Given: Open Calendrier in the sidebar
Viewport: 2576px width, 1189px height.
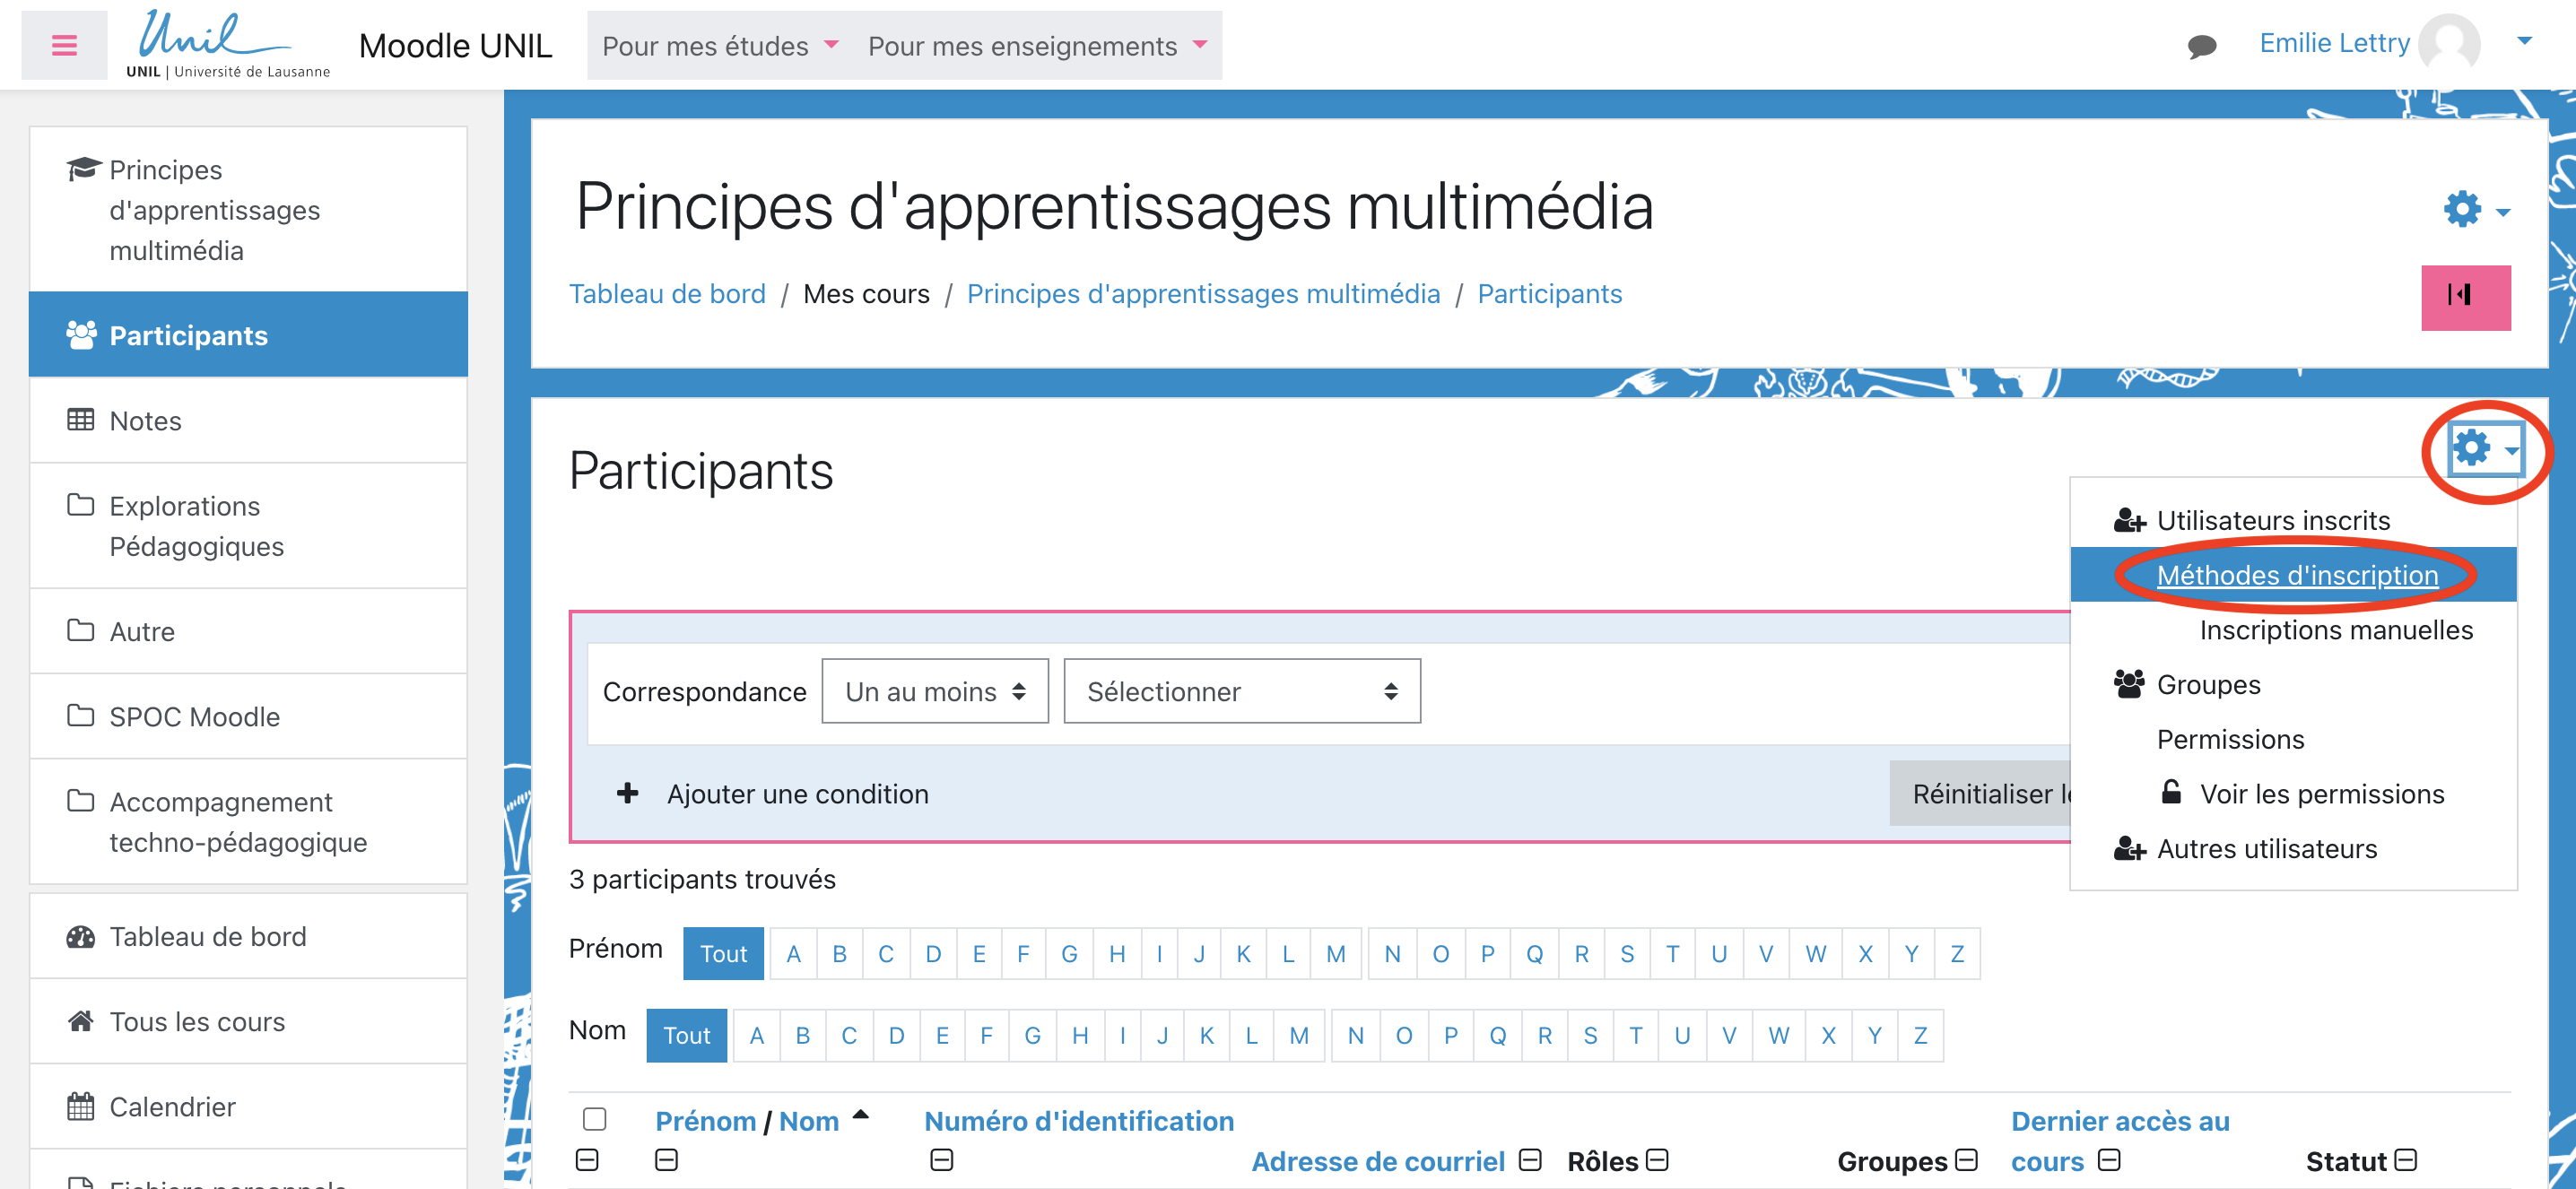Looking at the screenshot, I should click(172, 1107).
